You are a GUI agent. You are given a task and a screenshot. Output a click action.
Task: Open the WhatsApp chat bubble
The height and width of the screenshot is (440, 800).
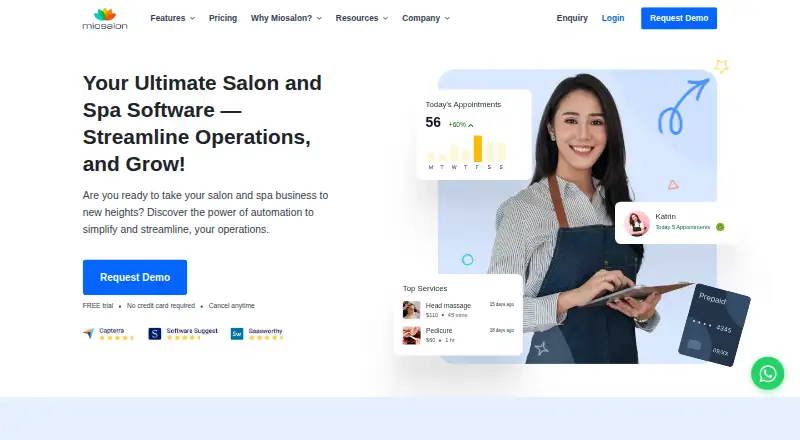point(767,373)
